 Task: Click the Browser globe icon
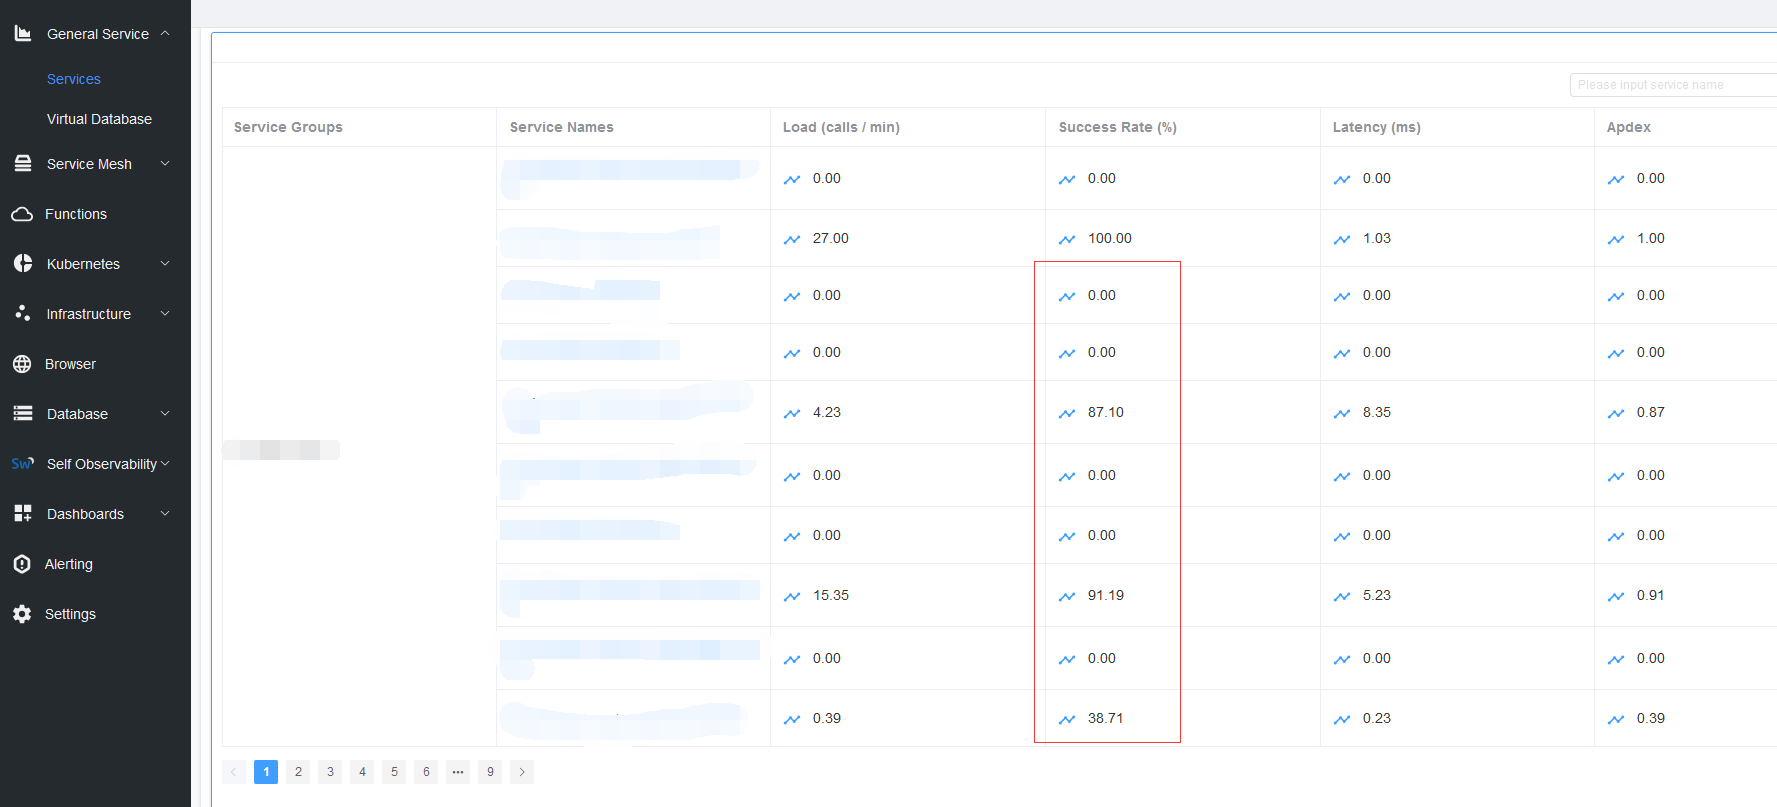pos(22,364)
